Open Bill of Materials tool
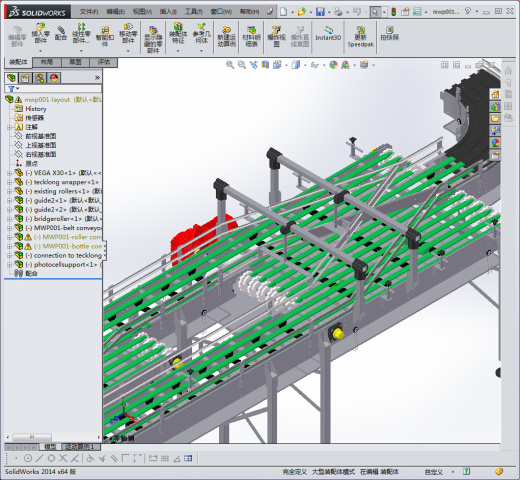Screen dimensions: 520x480 coord(251,37)
